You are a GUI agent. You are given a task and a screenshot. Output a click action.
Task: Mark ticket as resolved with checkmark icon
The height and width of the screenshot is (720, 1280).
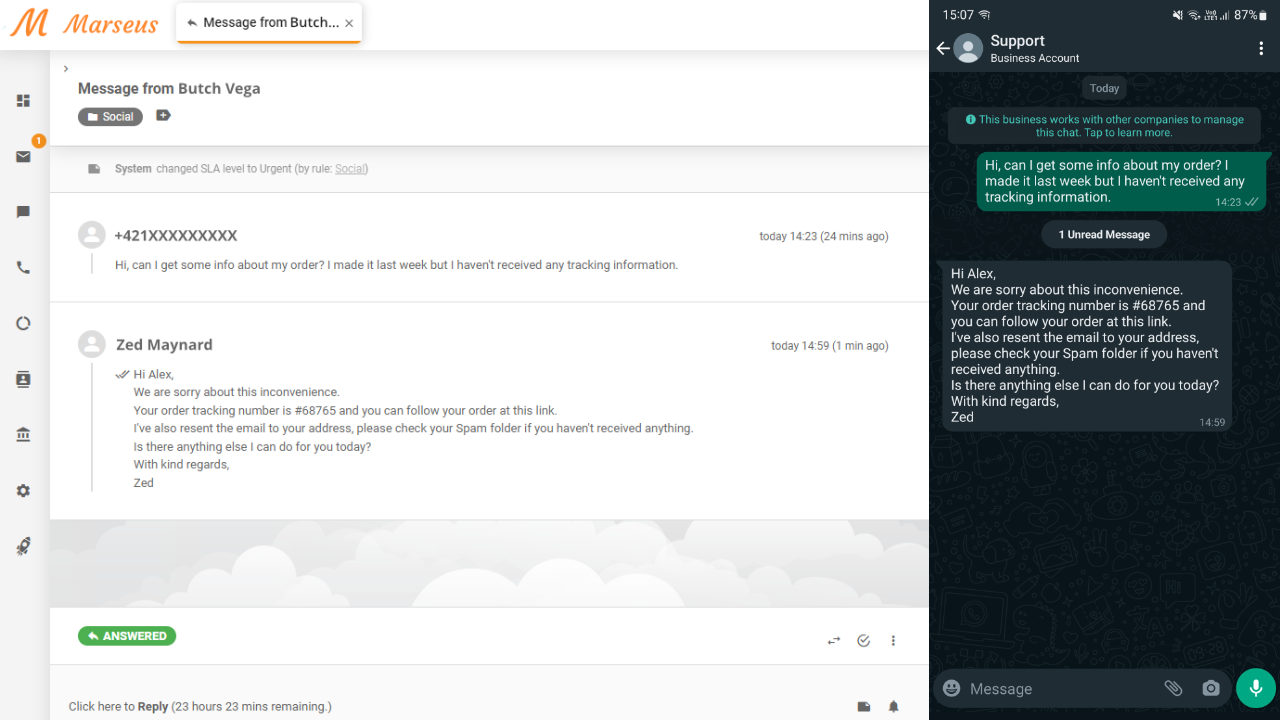pyautogui.click(x=863, y=641)
